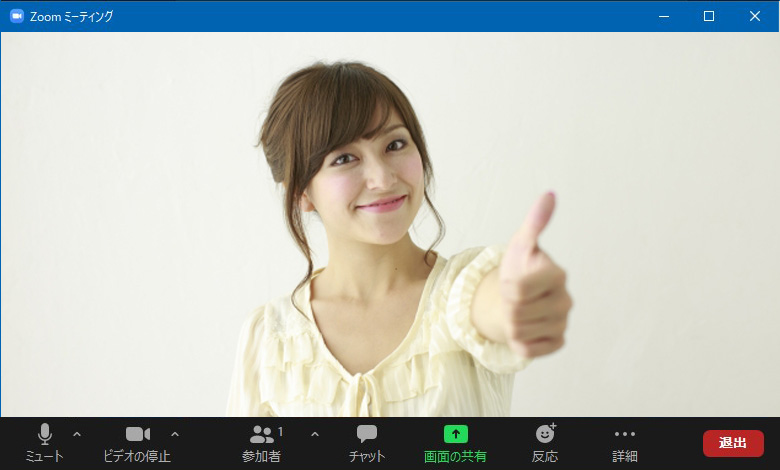
Task: Click the participant count number 1
Action: (281, 432)
